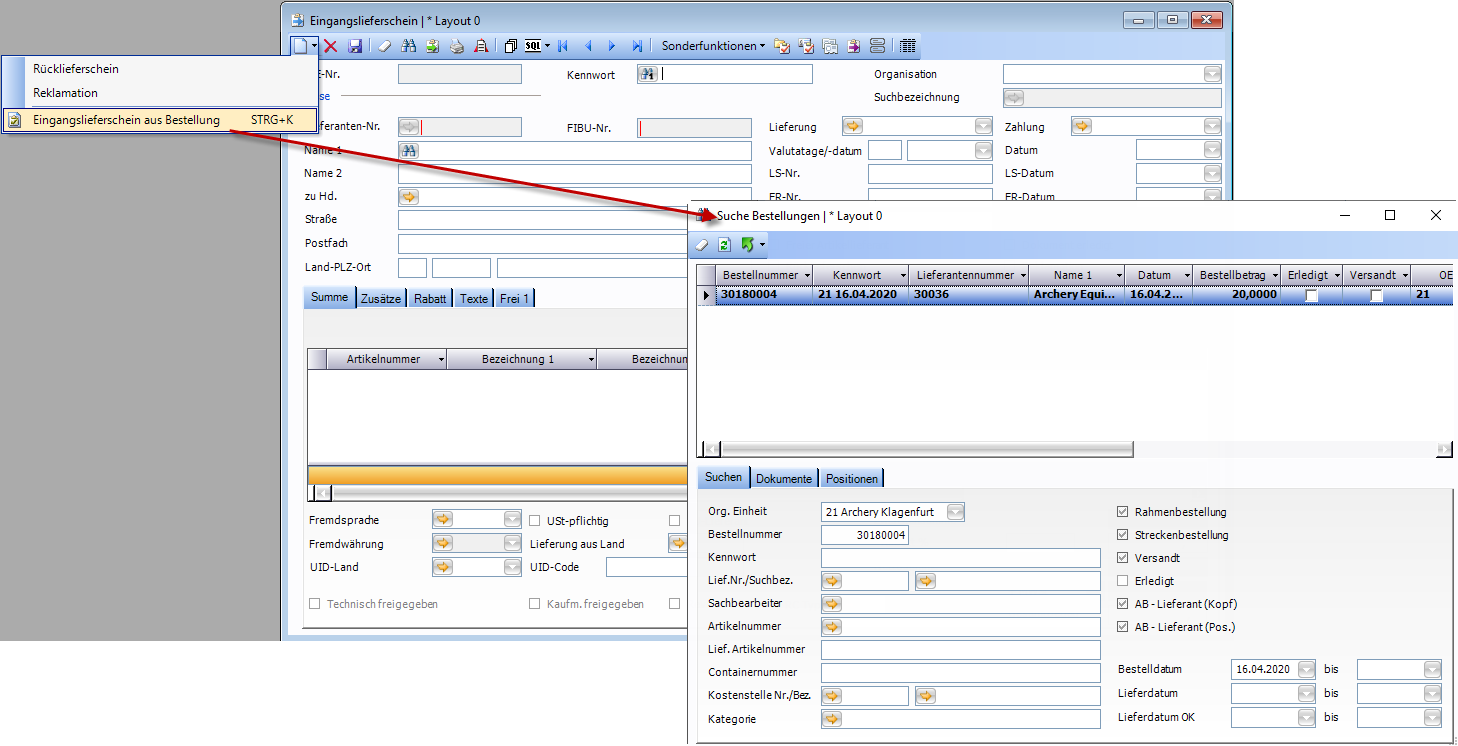Expand the Org. Einheit combo box
This screenshot has height=746, width=1458.
point(955,512)
